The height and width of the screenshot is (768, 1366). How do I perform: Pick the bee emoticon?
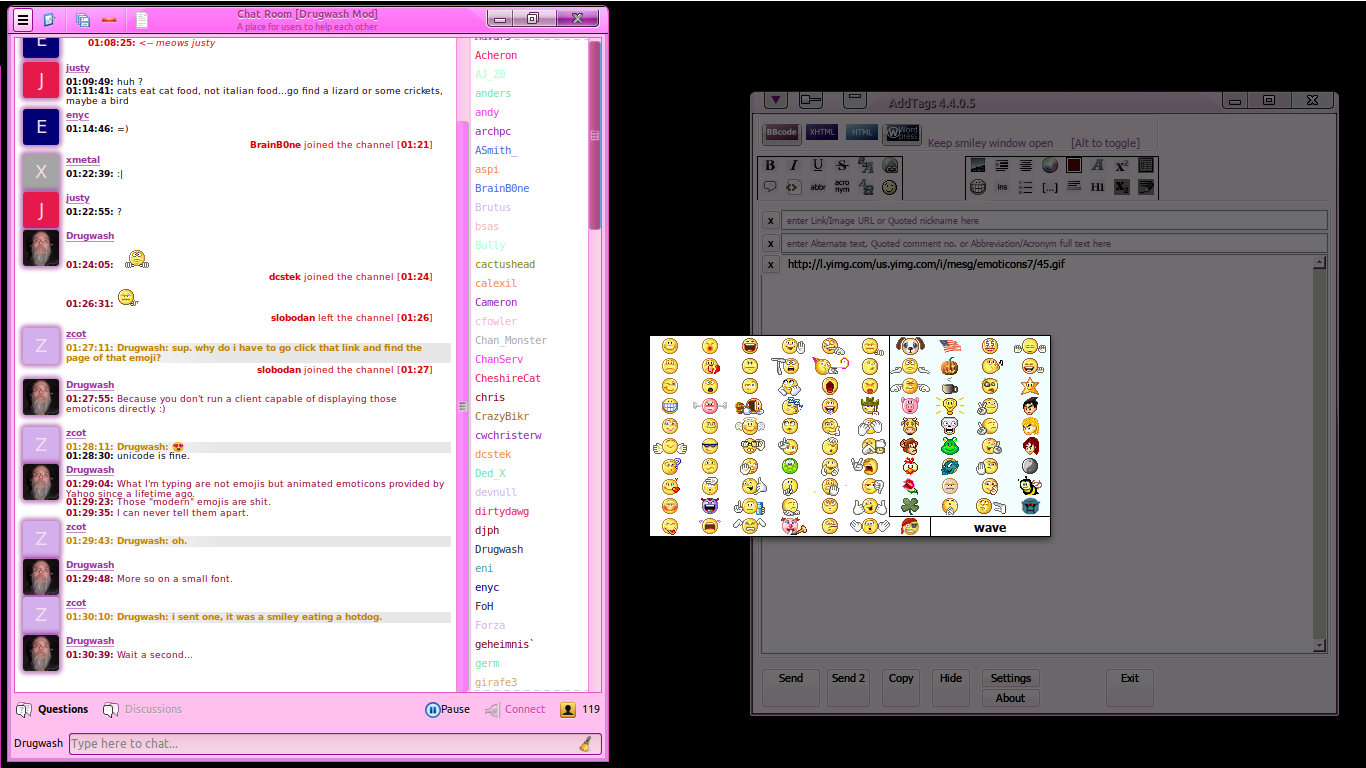[x=1030, y=486]
